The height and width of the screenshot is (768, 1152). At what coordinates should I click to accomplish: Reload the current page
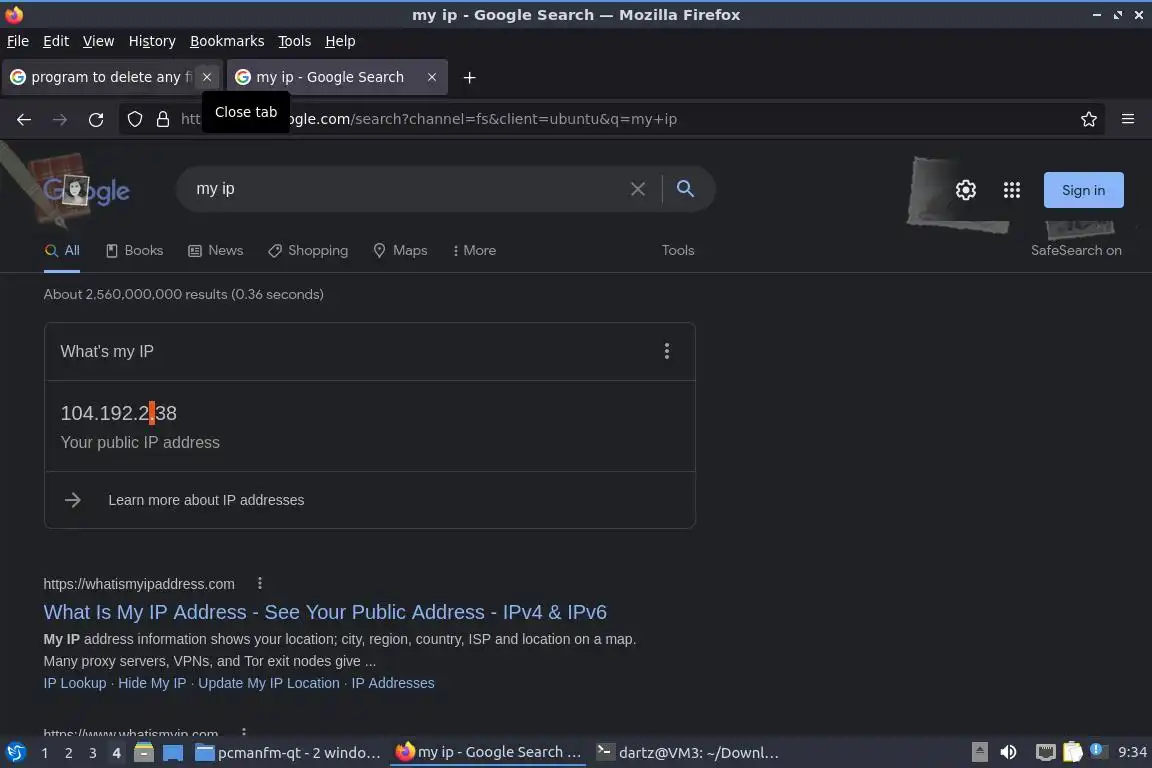tap(96, 119)
